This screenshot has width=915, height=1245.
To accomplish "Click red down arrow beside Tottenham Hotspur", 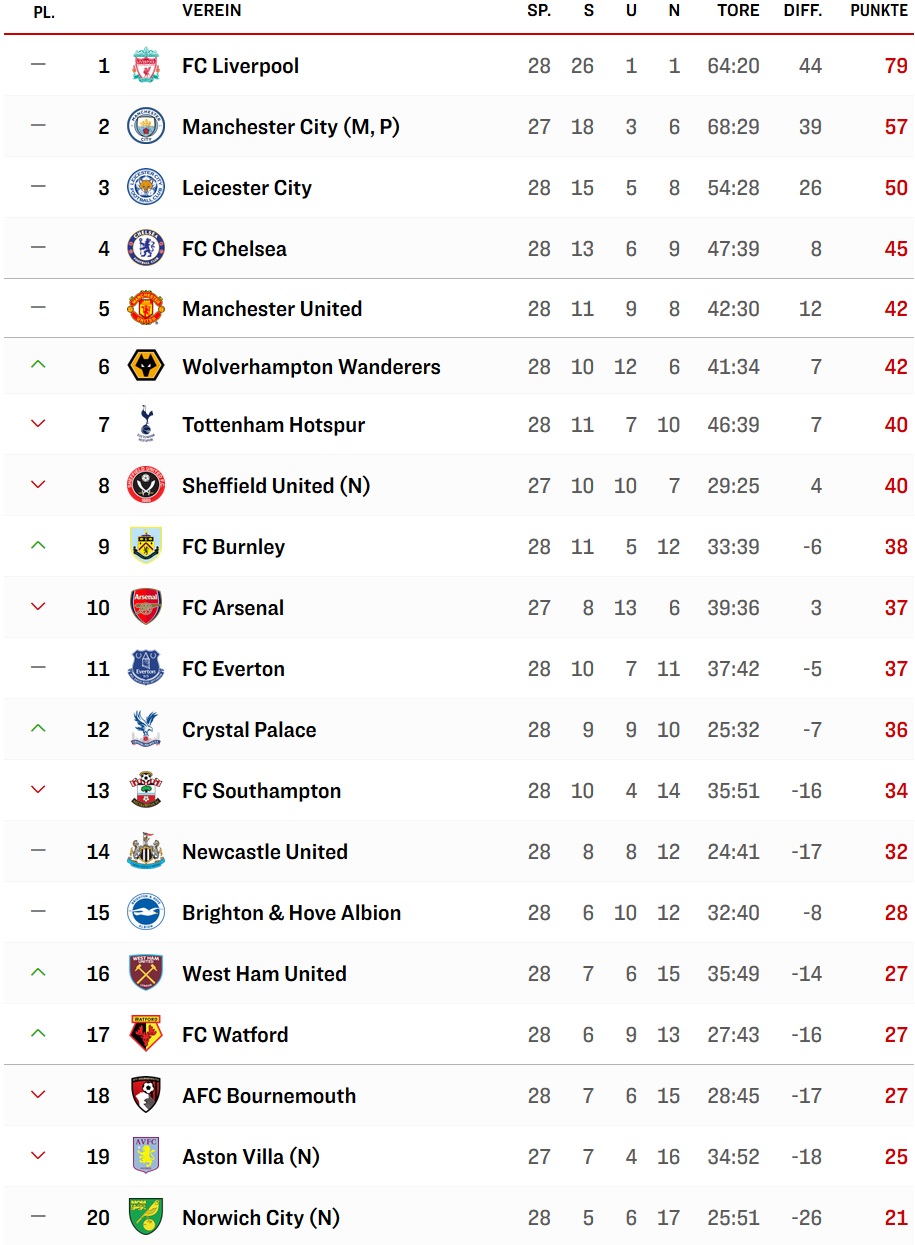I will [38, 424].
